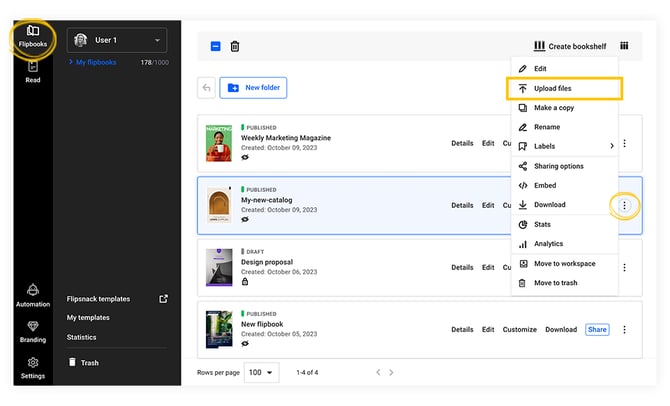
Task: Select Move to workspace menu entry
Action: tap(564, 264)
